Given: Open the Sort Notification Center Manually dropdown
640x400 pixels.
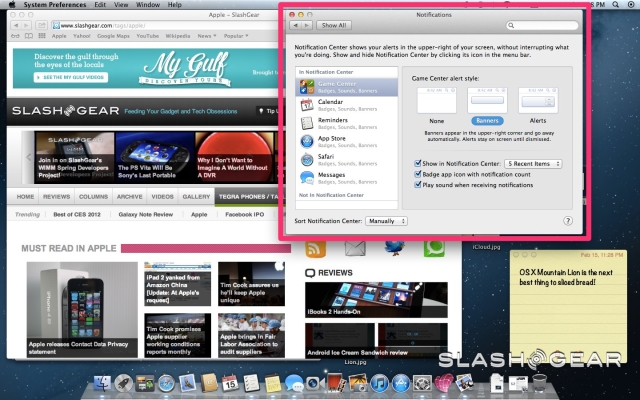Looking at the screenshot, I should (x=386, y=221).
